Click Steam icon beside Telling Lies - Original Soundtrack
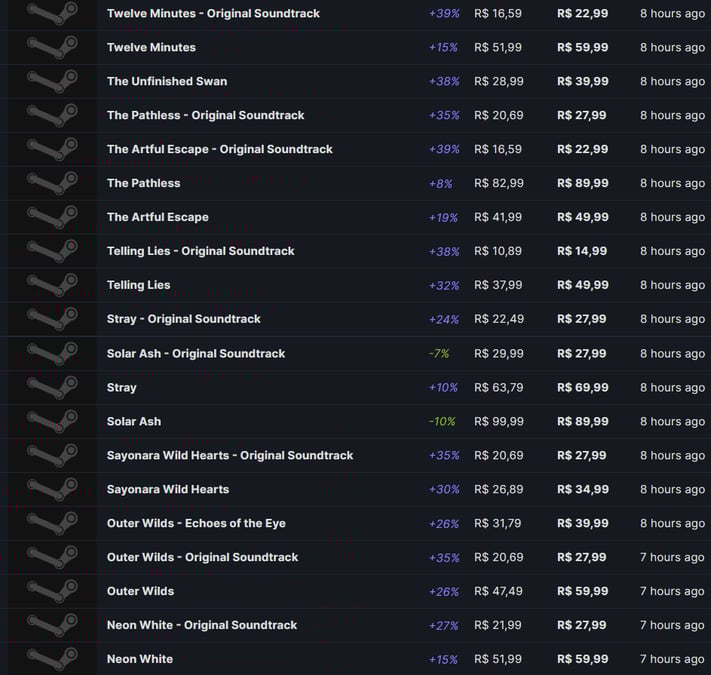 pos(52,251)
